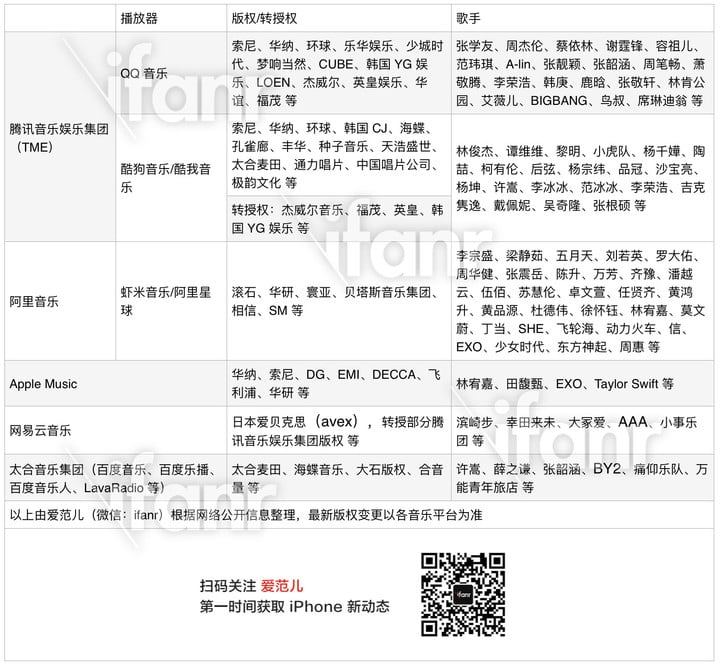Click the singers cell starting '李宗盛、梁静茹'
Viewport: 720px width, 666px height.
click(582, 301)
